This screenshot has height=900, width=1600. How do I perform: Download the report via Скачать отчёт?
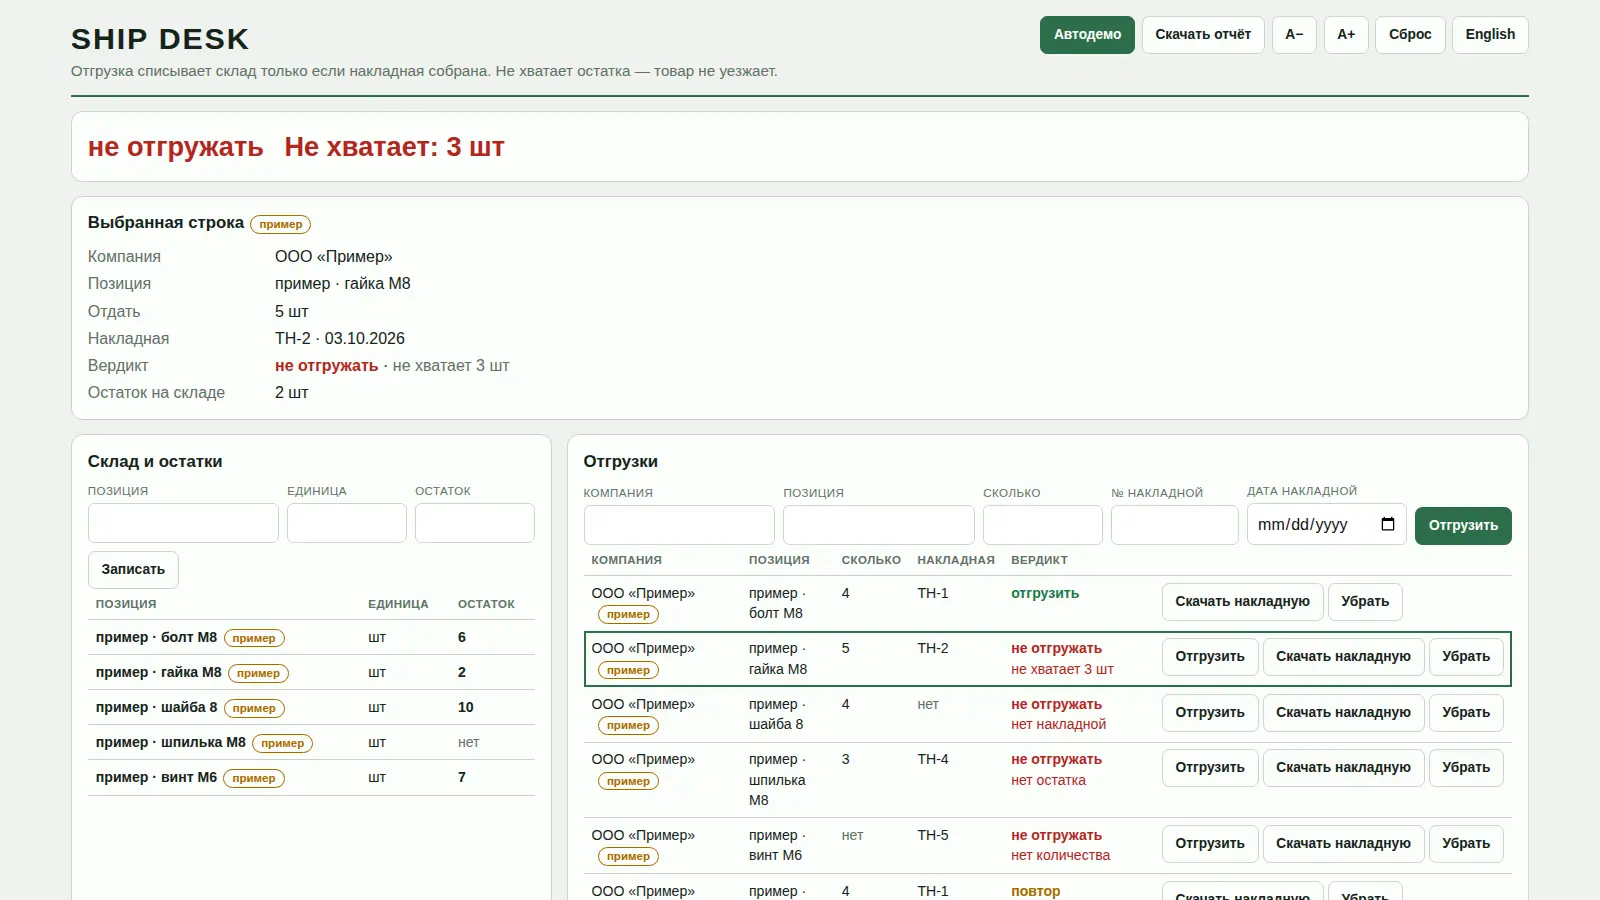(1203, 35)
